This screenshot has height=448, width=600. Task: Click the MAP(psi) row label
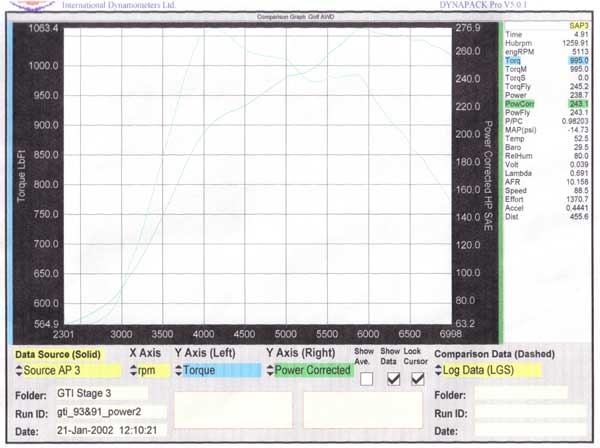tap(520, 130)
